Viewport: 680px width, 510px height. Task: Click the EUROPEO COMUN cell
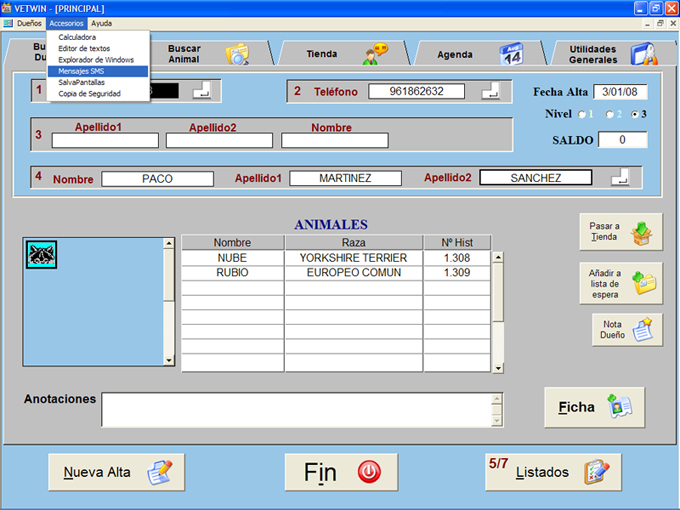(353, 272)
